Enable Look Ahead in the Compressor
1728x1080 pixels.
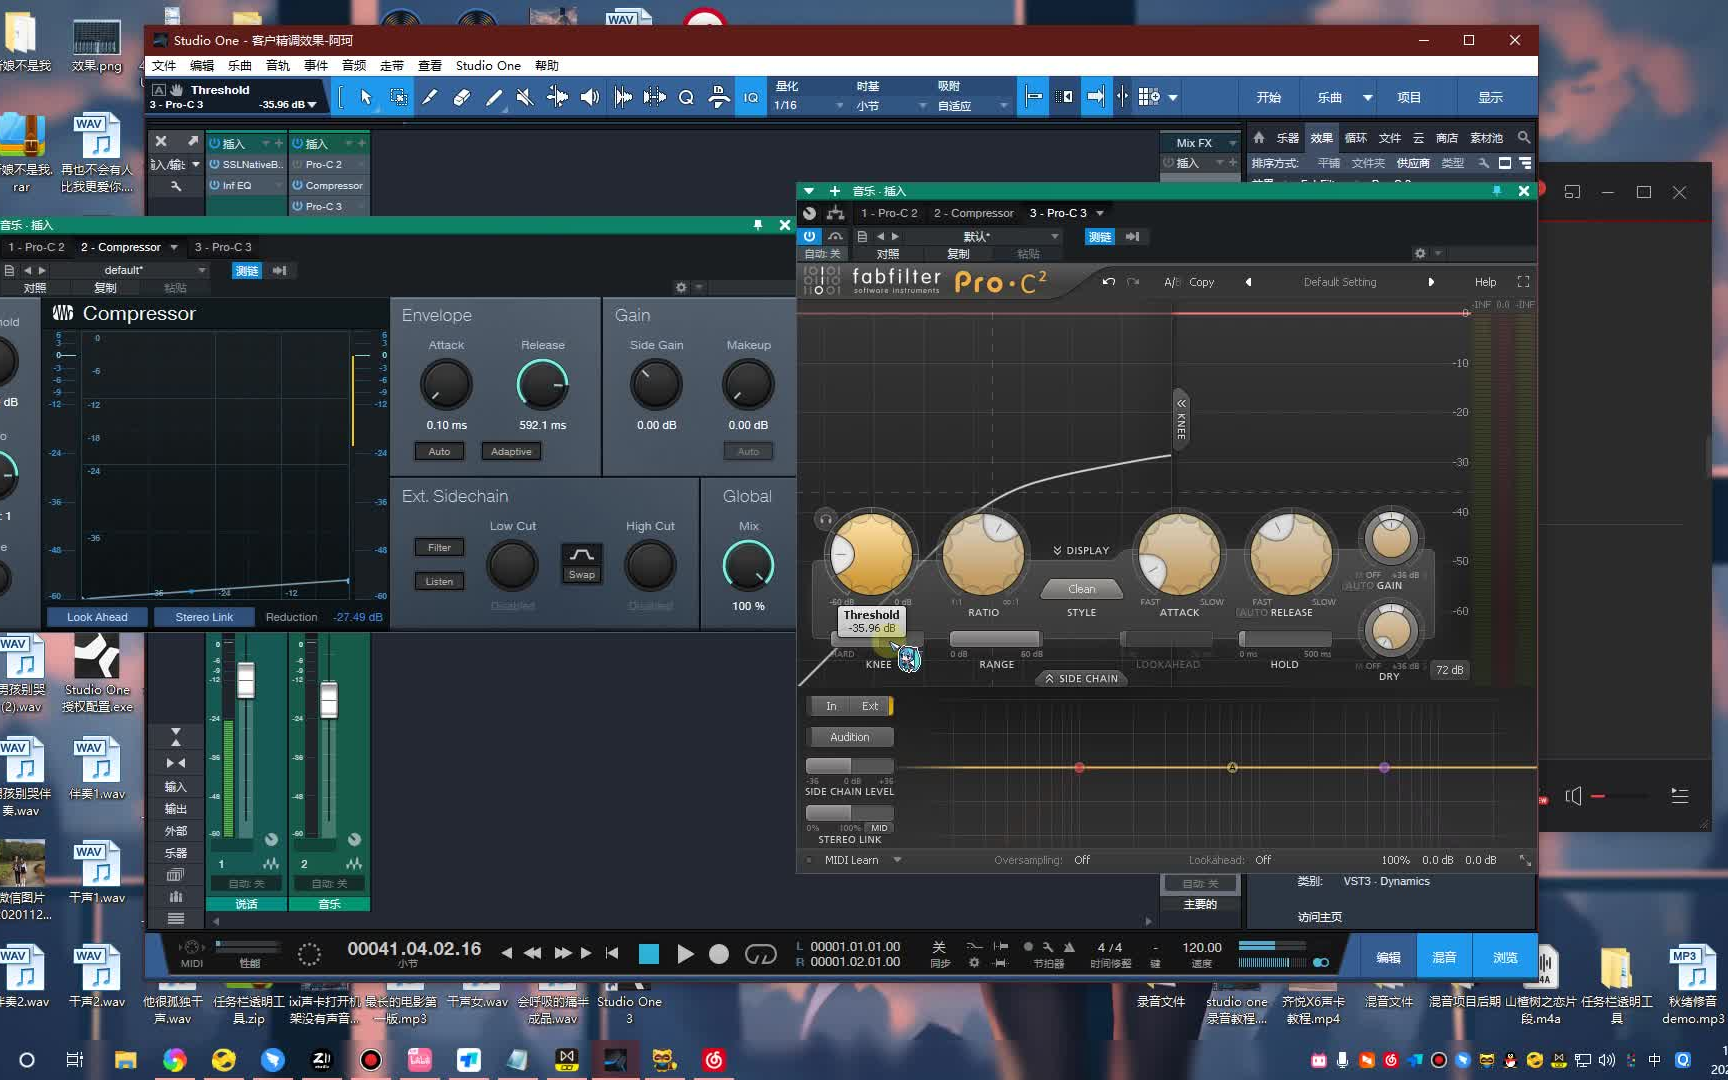point(97,617)
